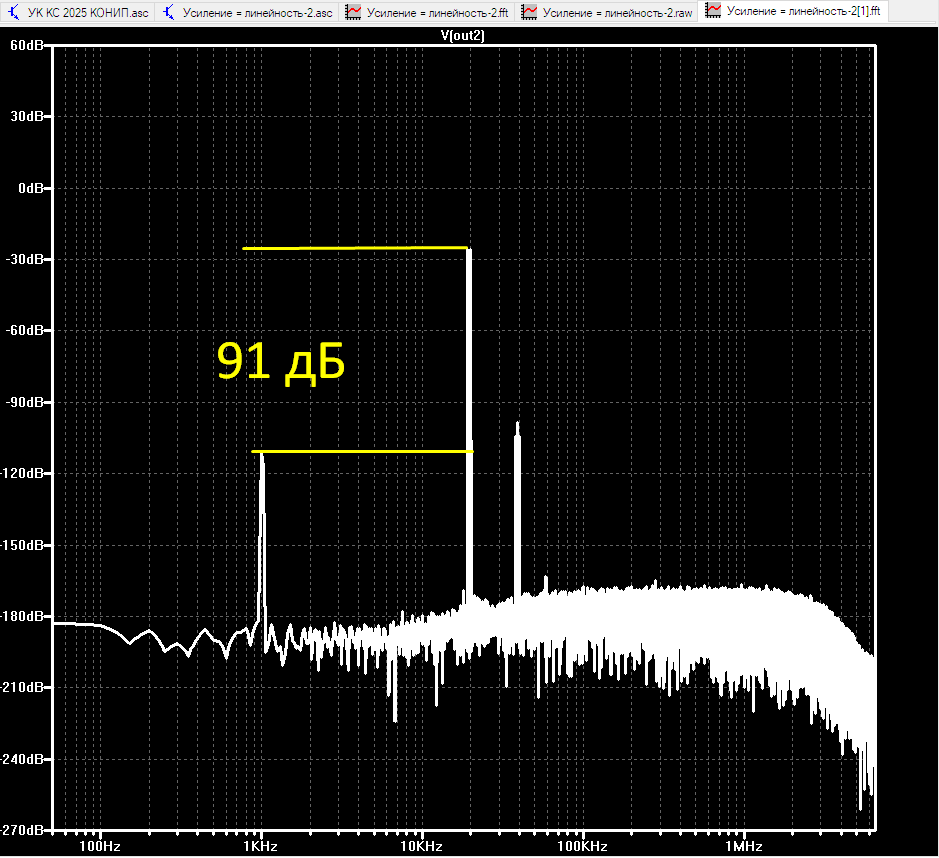Viewport: 939px width, 858px height.
Task: Click the waveform icon on the линейность-2.raw tab
Action: (x=529, y=12)
